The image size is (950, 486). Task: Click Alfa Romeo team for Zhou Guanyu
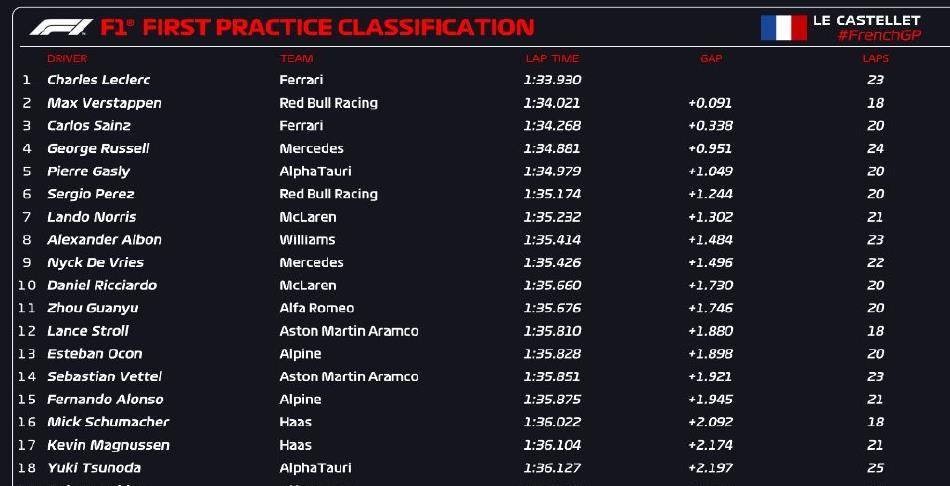tap(317, 308)
